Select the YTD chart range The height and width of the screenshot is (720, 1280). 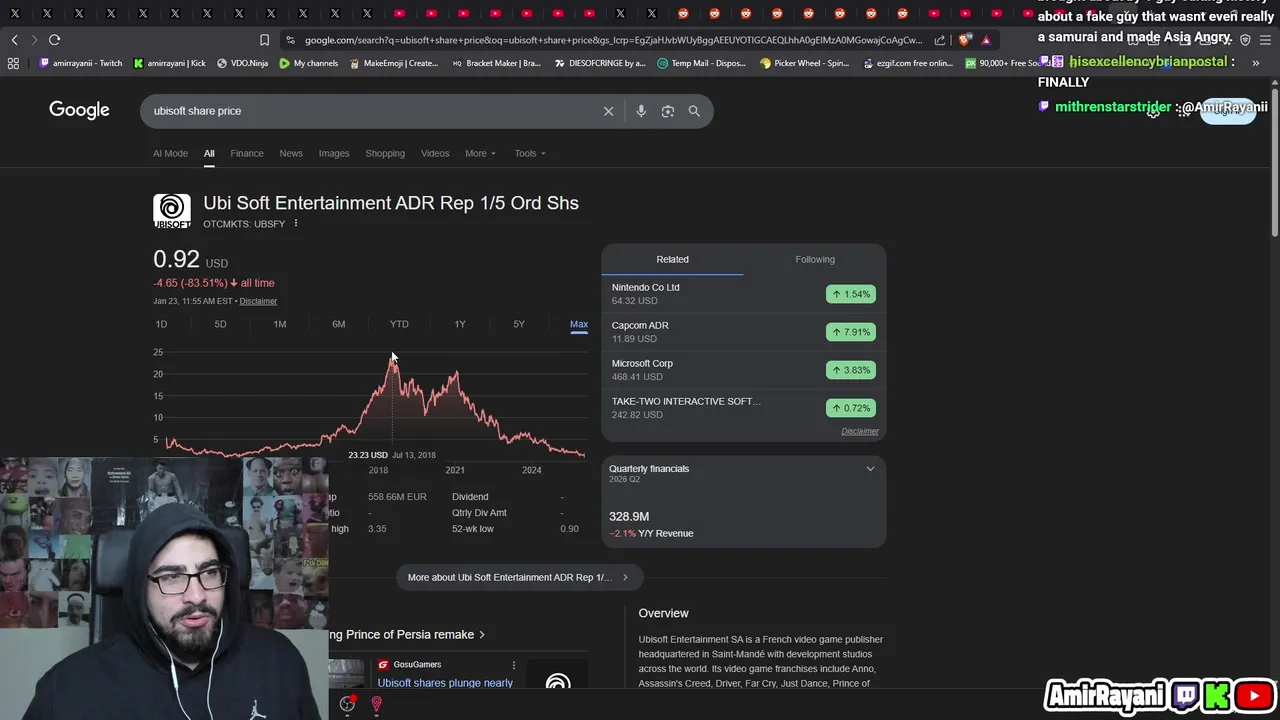pyautogui.click(x=399, y=324)
